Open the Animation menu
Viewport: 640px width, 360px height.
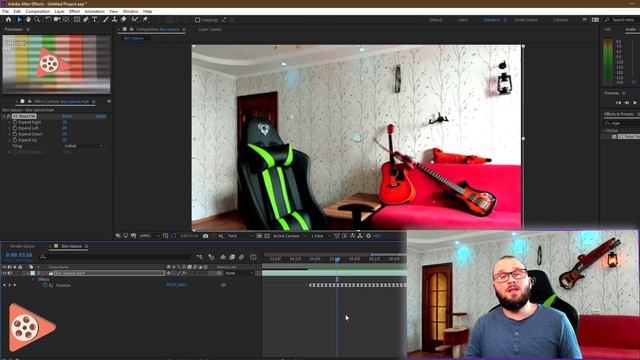tap(94, 11)
